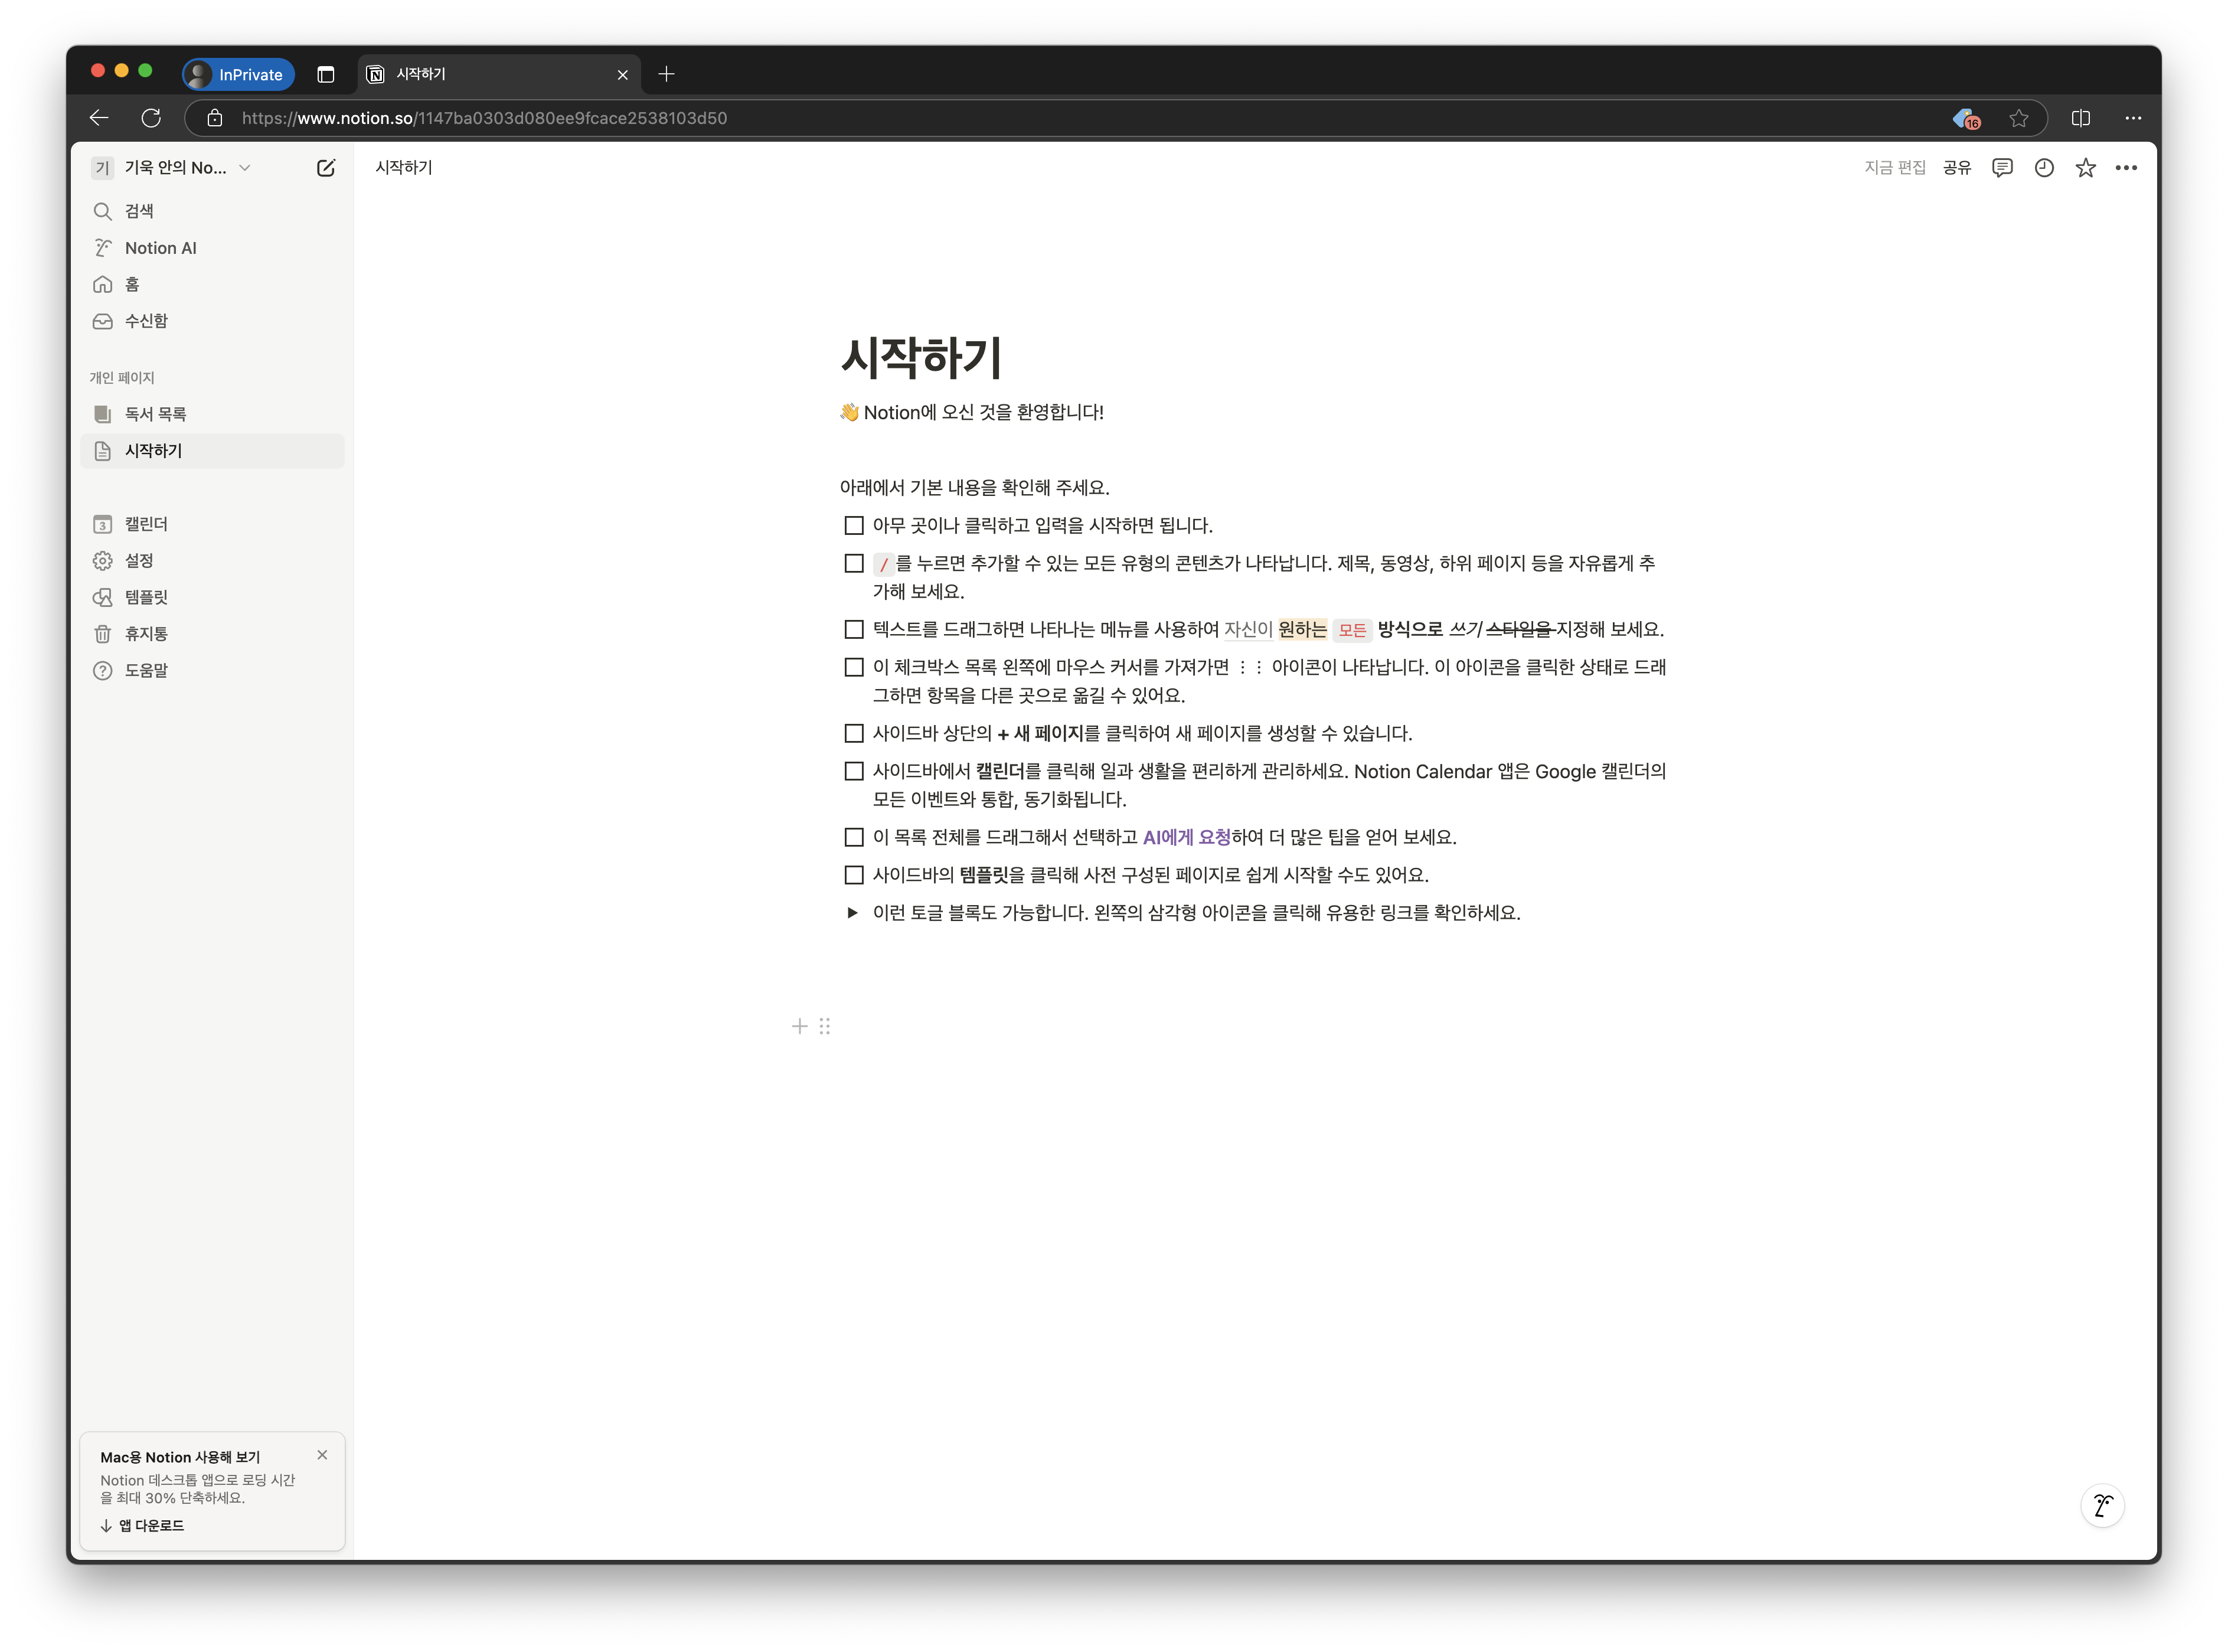Check '텍스트를 드래그하면 나타나는' checkbox
Viewport: 2228px width, 1652px height.
point(853,629)
